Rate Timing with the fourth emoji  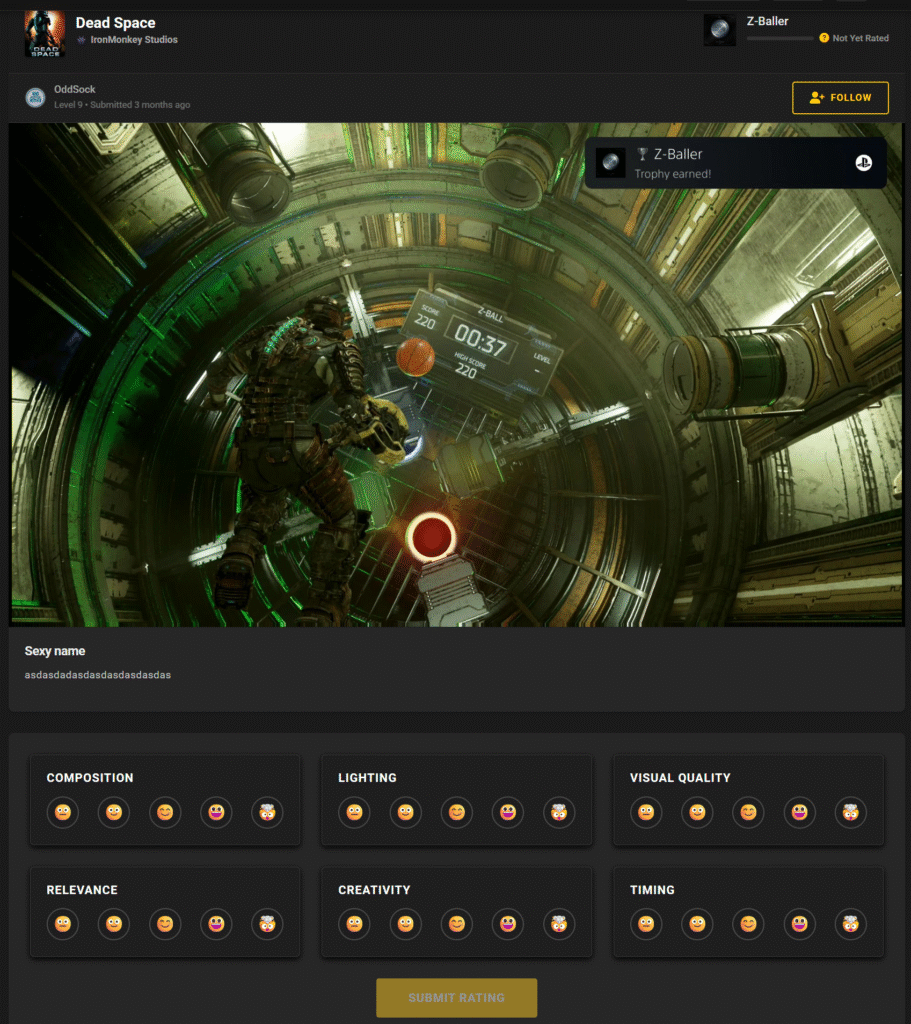tap(799, 924)
